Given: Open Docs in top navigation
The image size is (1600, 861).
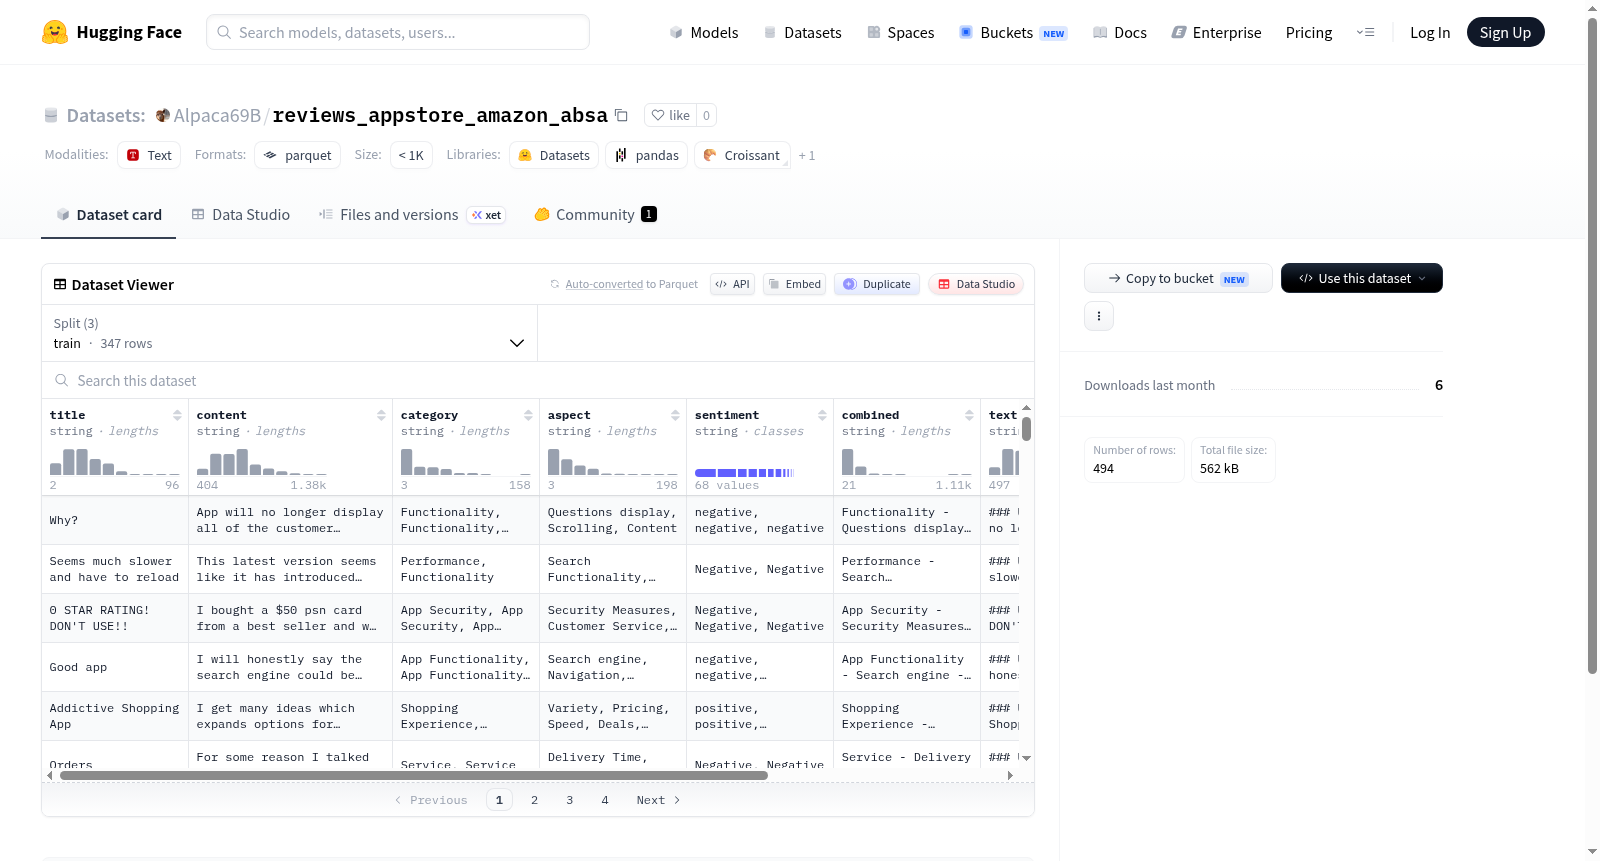Looking at the screenshot, I should 1120,32.
